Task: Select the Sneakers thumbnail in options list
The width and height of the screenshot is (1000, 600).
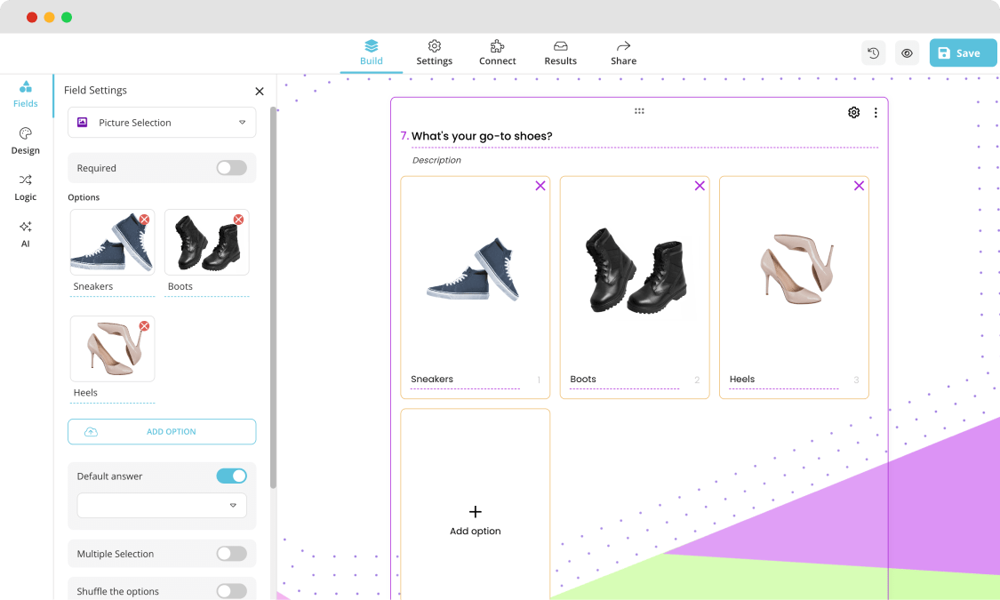Action: click(110, 243)
